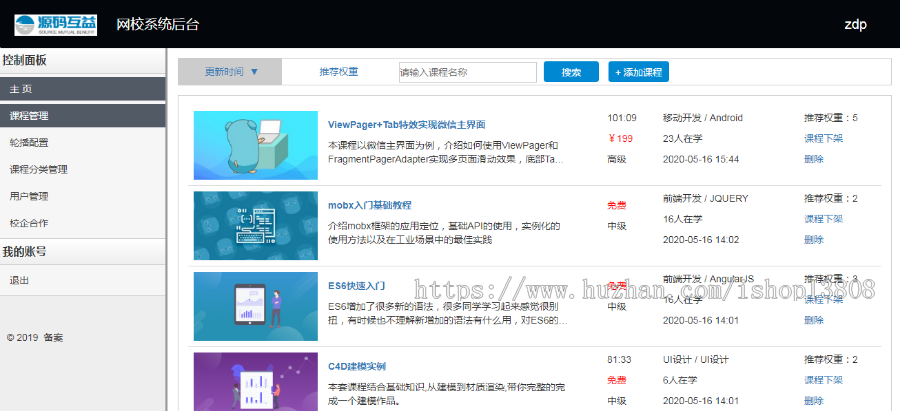Click 删除 for the mobx course
This screenshot has height=411, width=900.
coord(813,239)
